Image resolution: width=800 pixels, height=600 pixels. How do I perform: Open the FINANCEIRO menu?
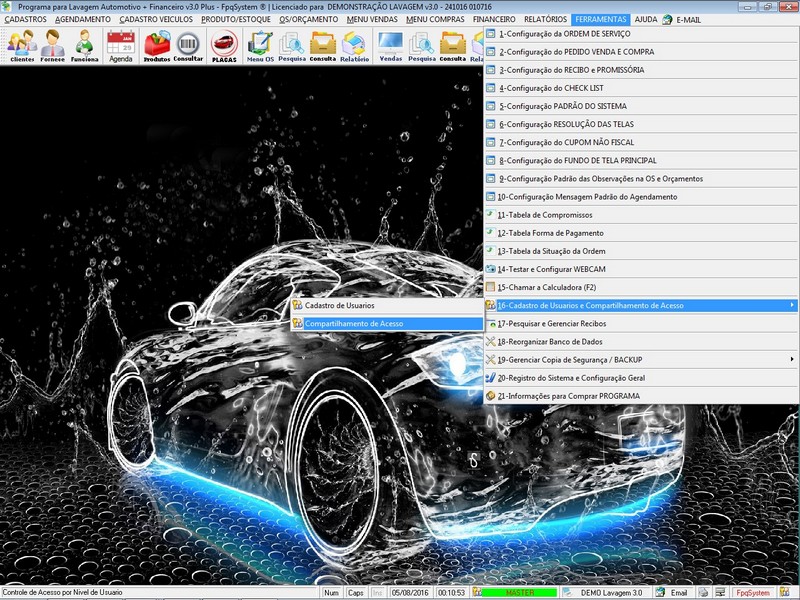coord(494,19)
